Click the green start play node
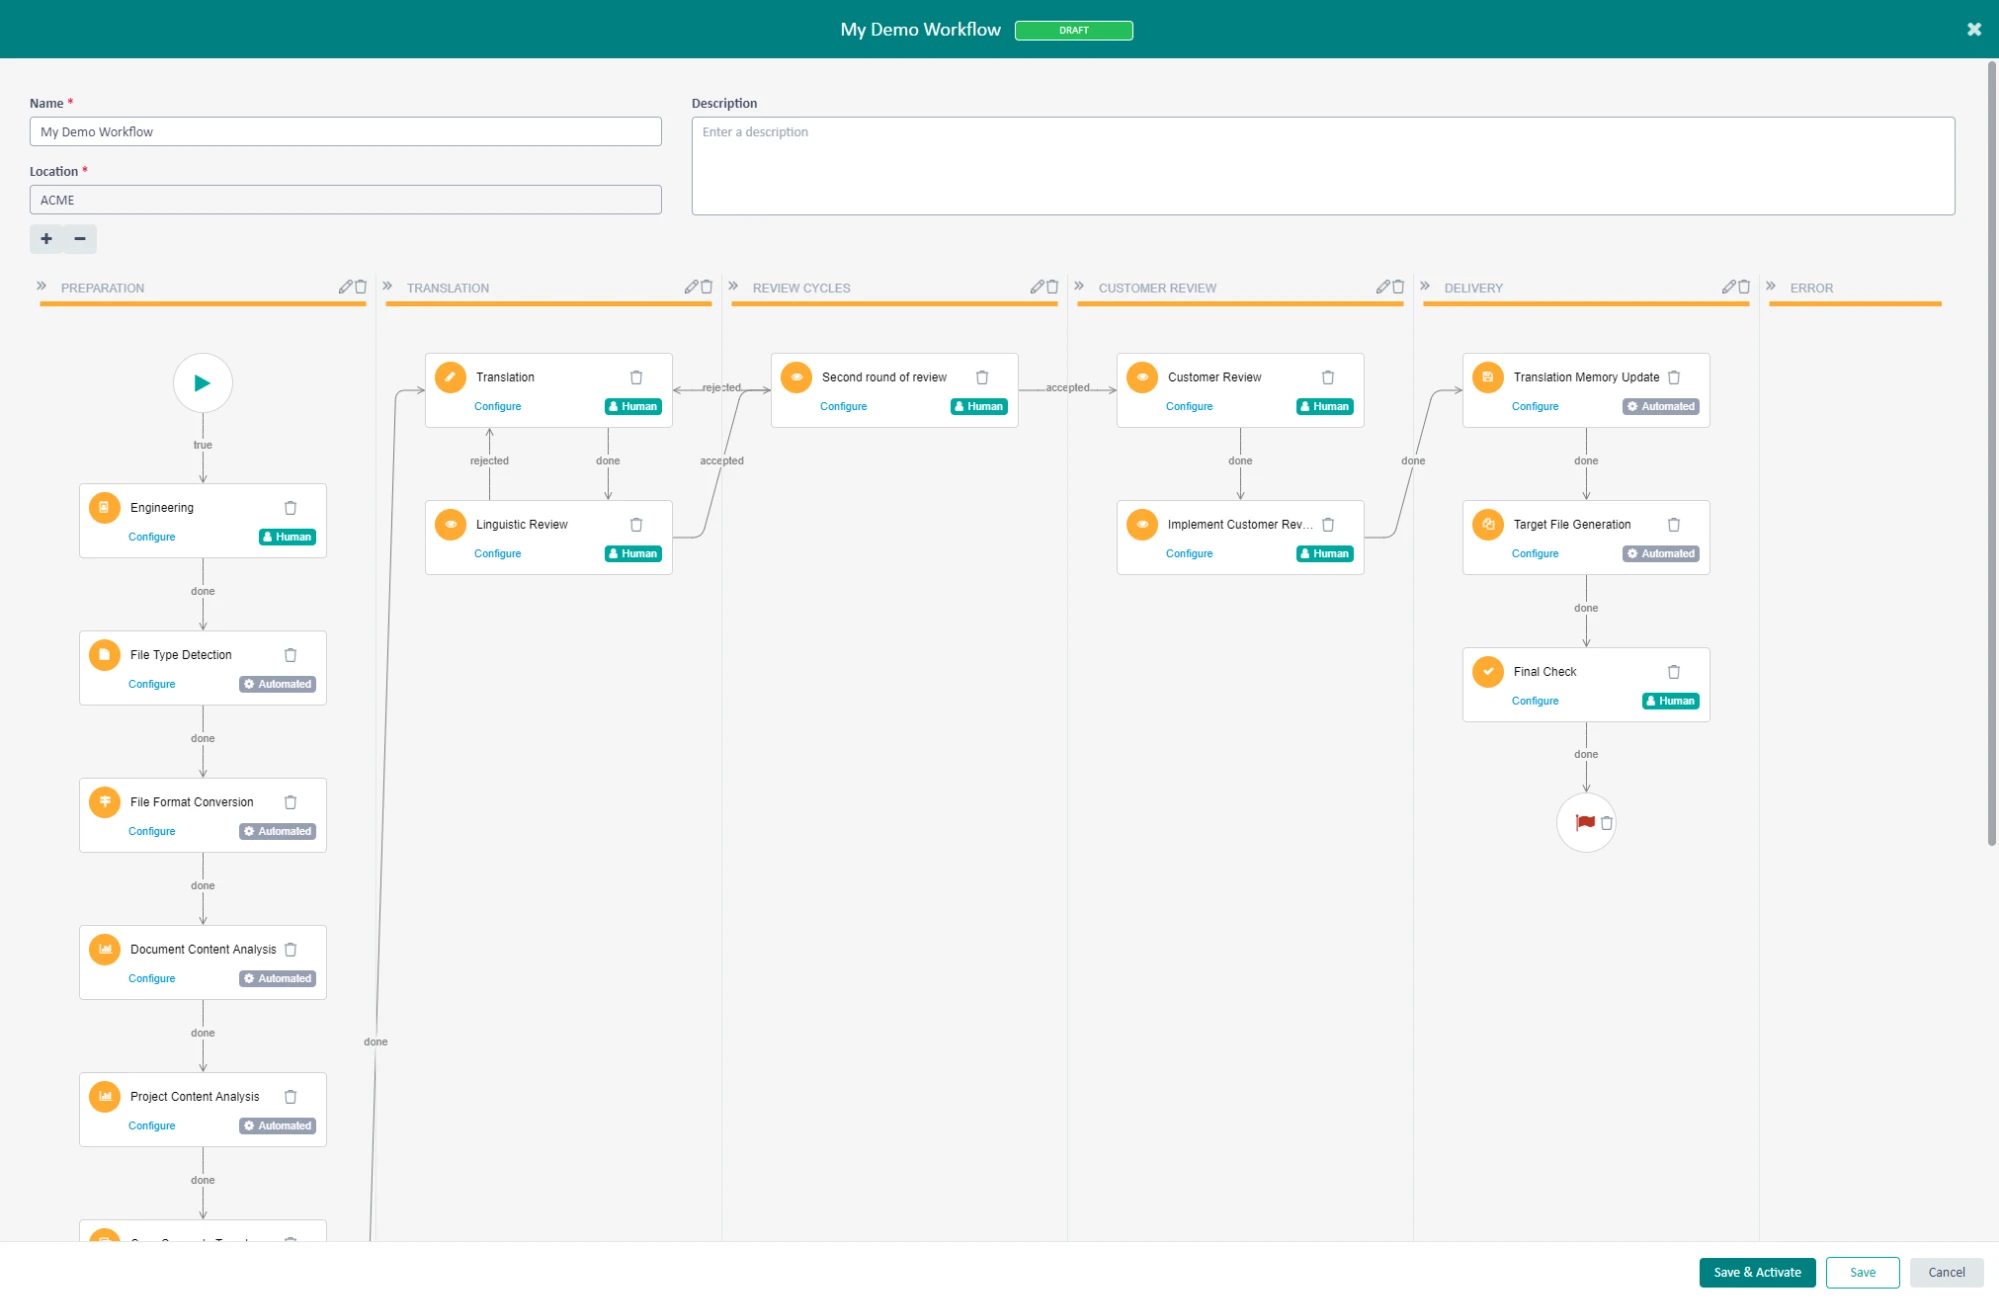This screenshot has height=1304, width=1999. [202, 383]
